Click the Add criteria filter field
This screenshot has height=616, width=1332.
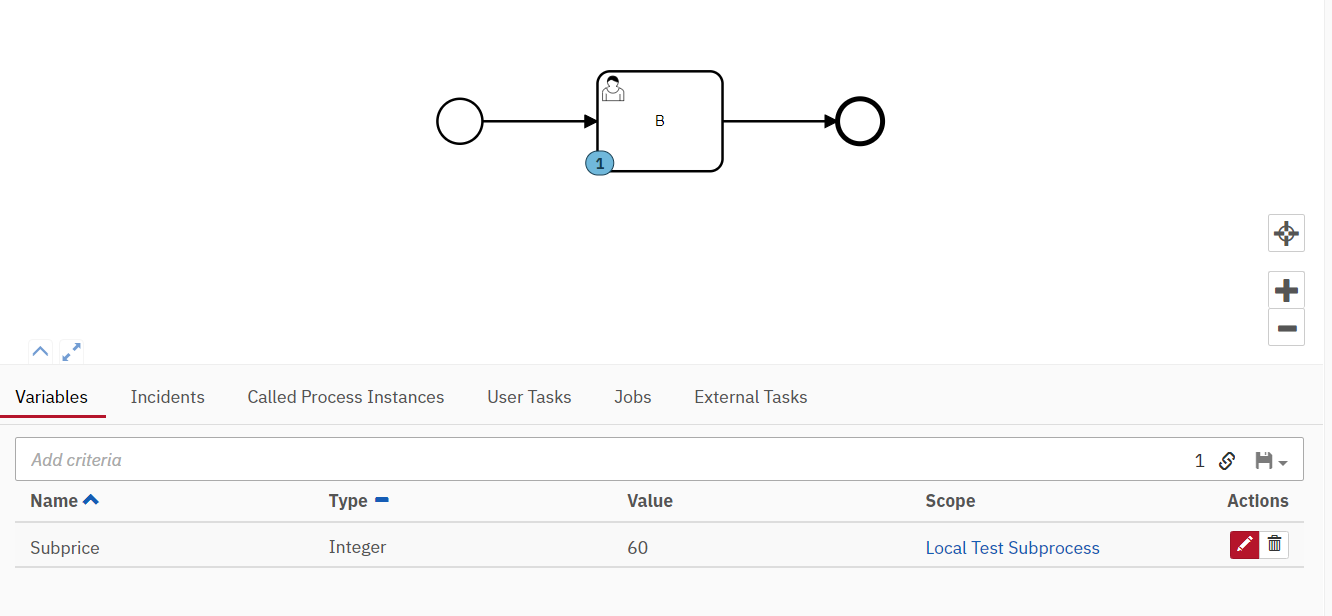click(x=300, y=459)
